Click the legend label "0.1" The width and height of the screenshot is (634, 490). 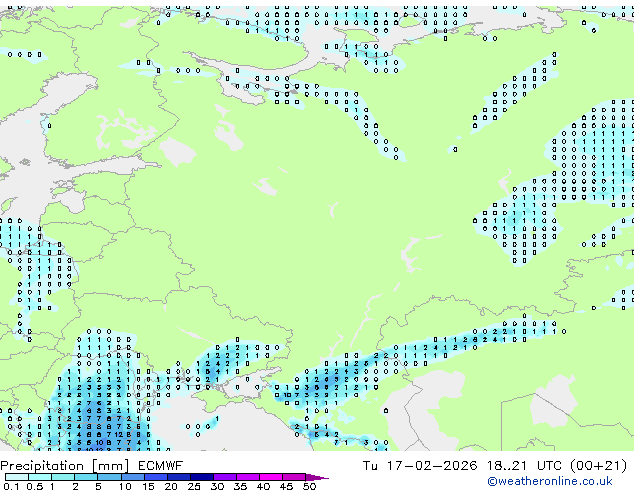pos(11,486)
